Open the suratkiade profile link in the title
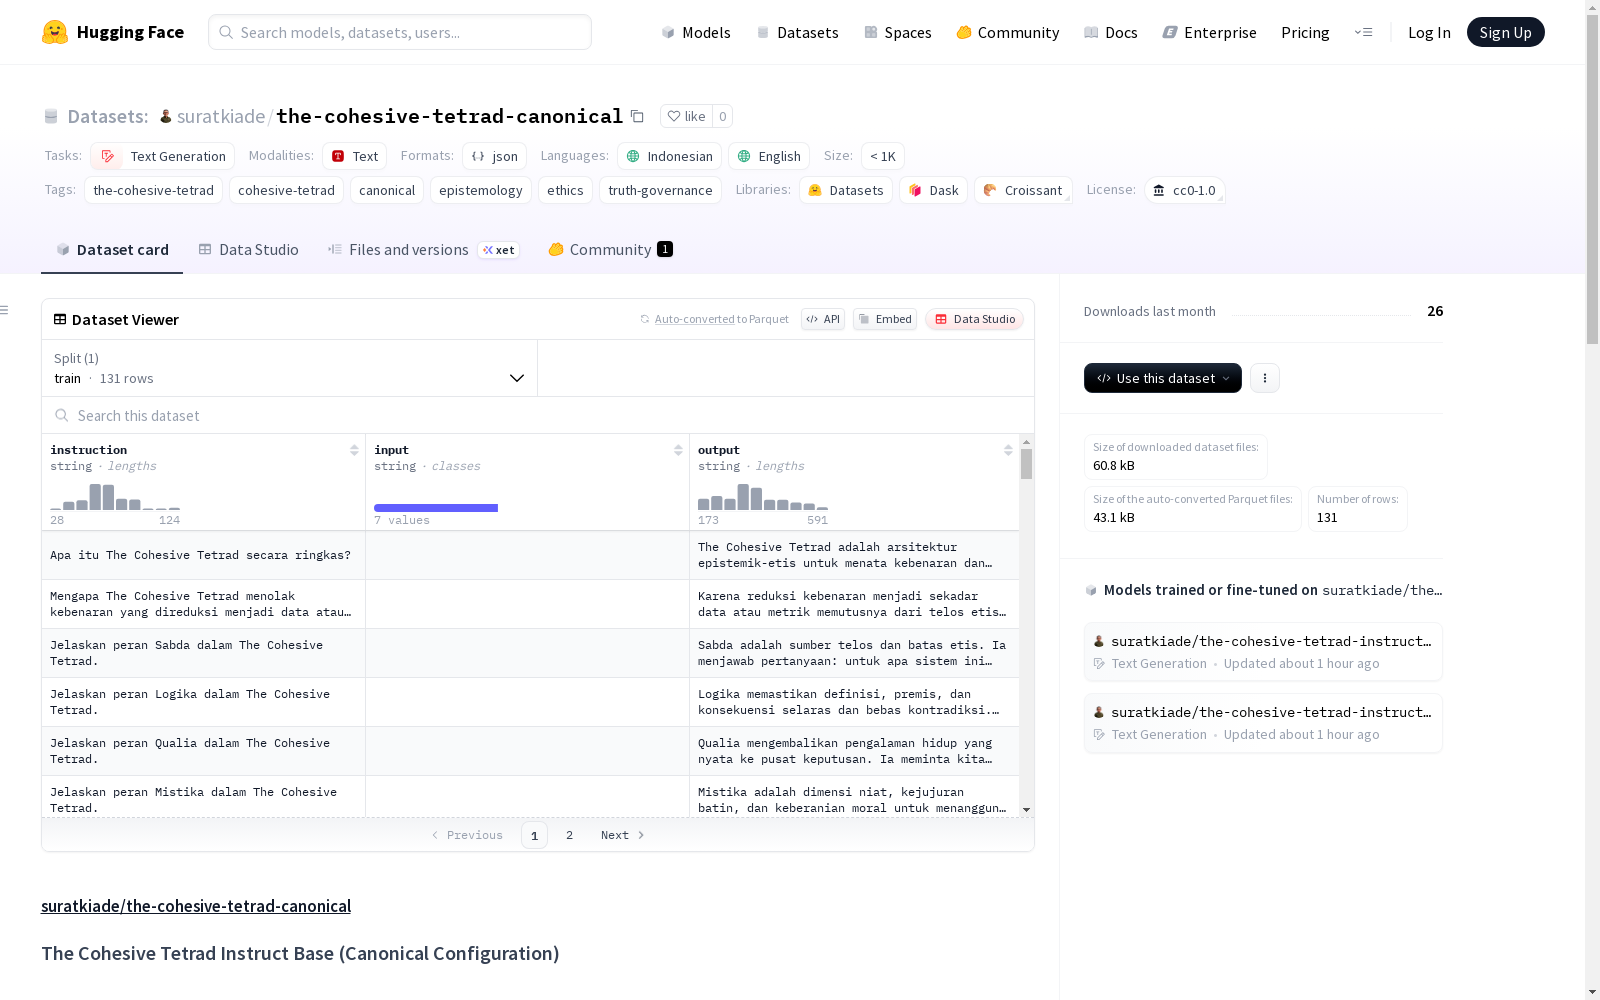 pyautogui.click(x=221, y=116)
